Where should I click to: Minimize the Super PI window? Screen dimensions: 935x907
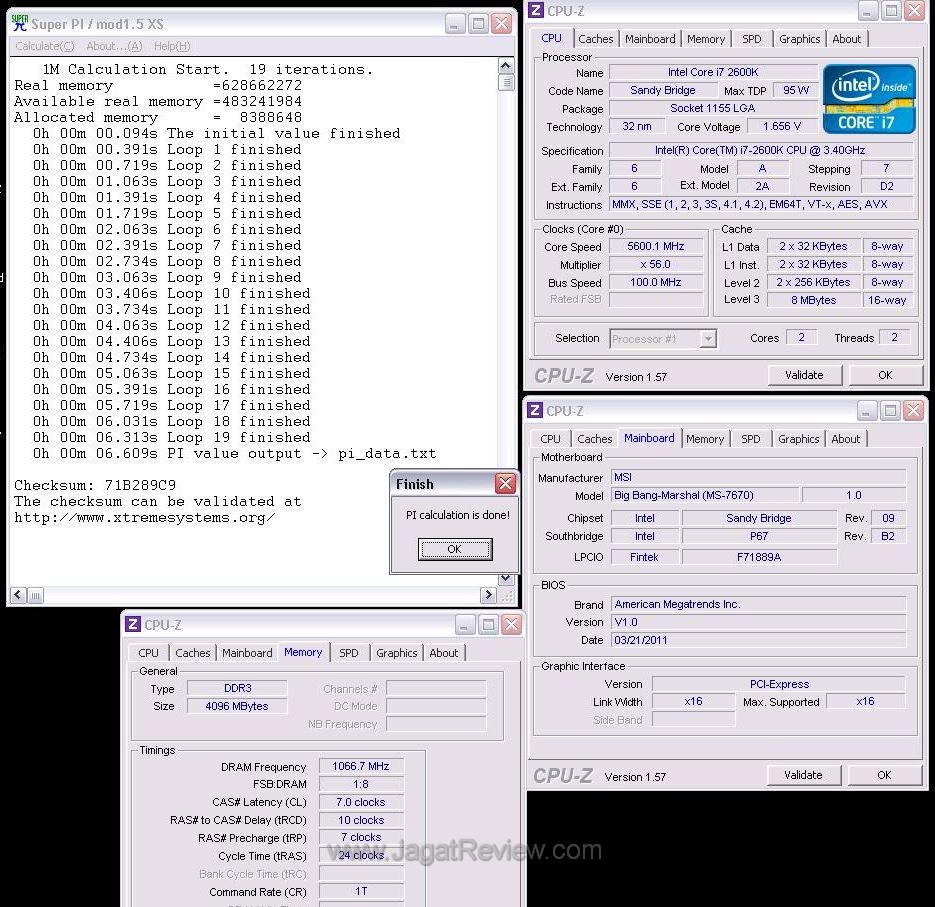(455, 23)
